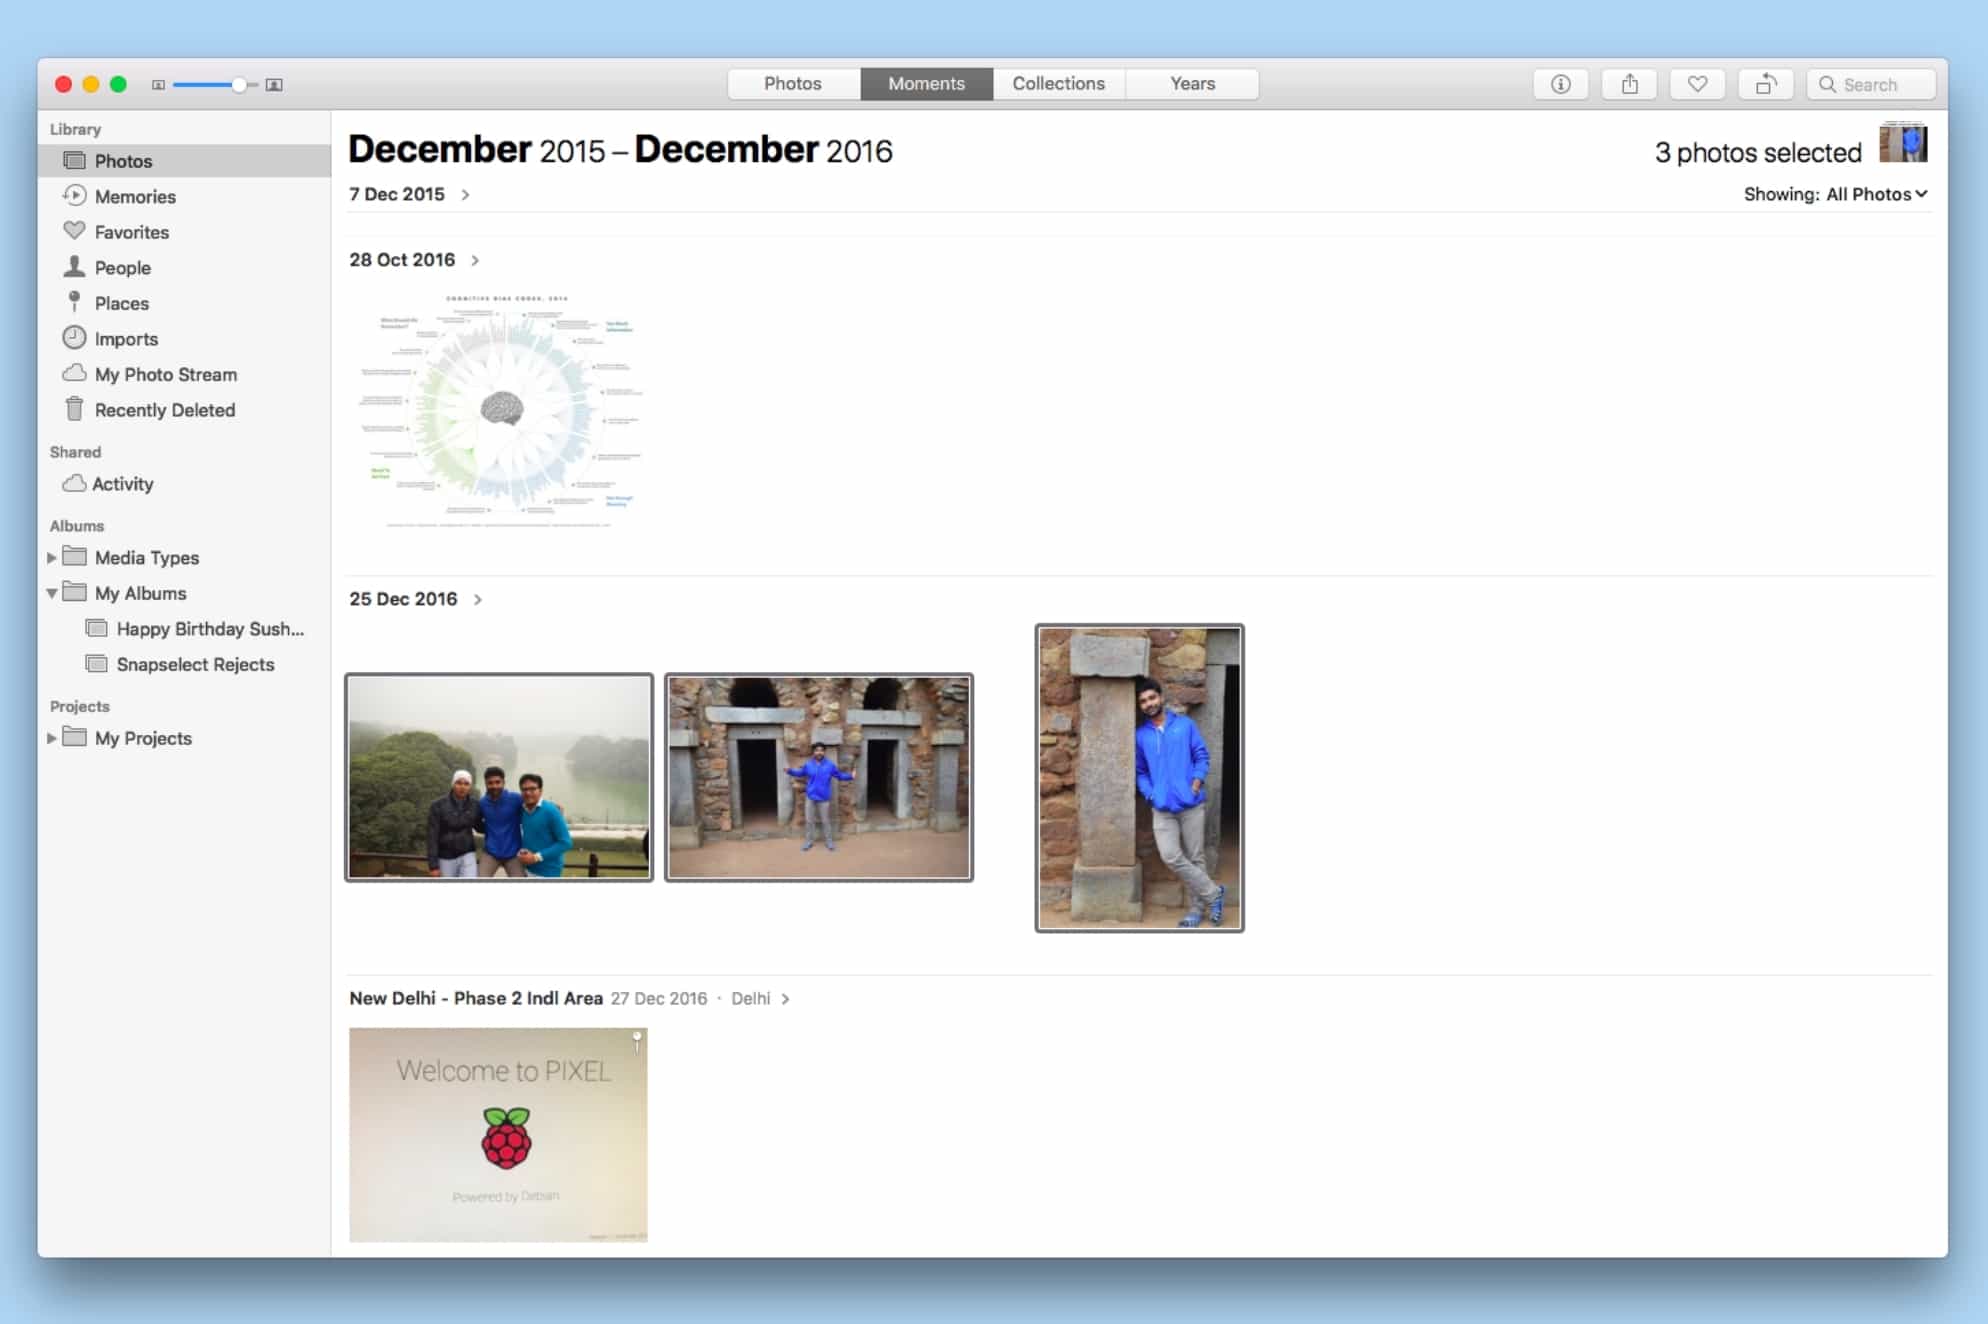
Task: Expand the Media Types folder triangle
Action: pos(52,558)
